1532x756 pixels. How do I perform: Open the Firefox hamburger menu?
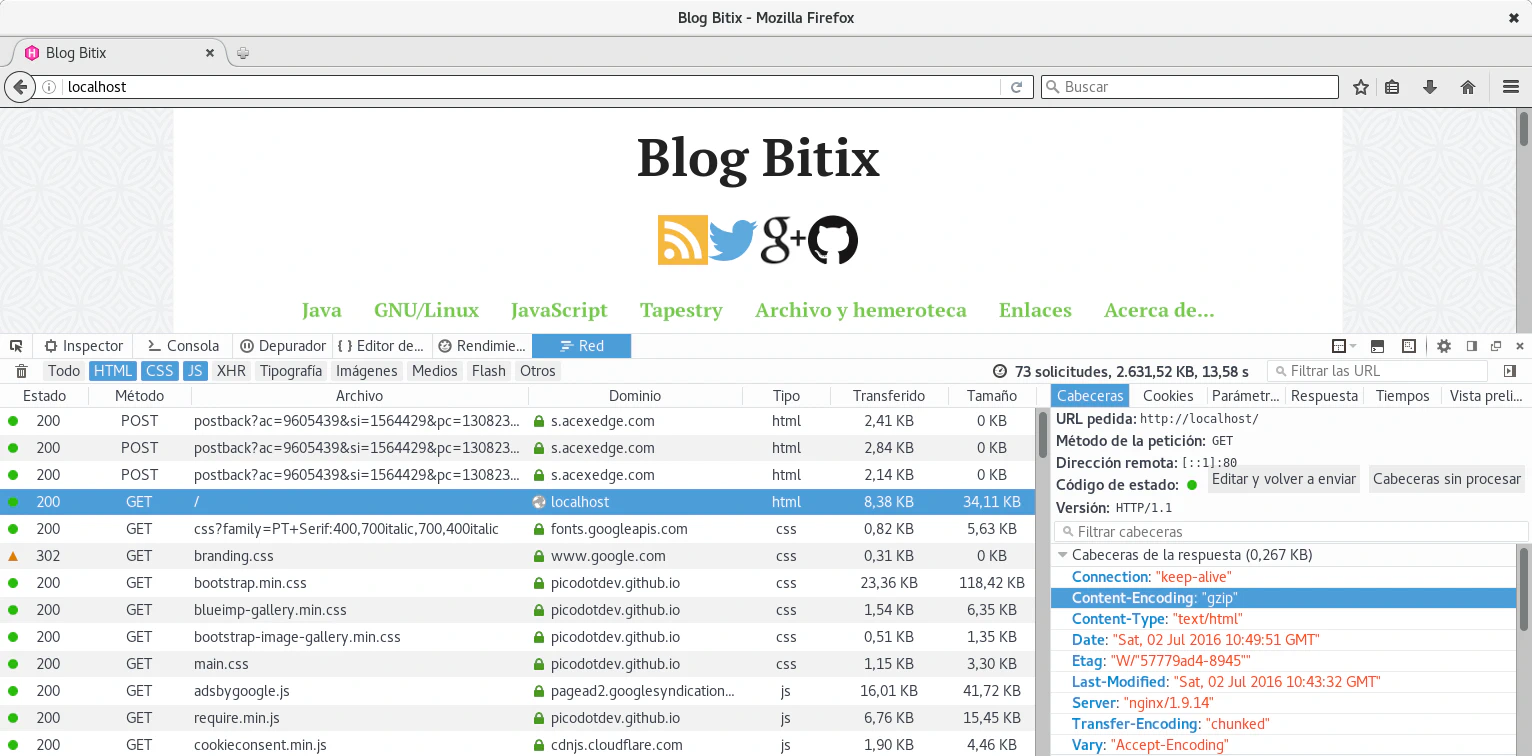(x=1510, y=87)
